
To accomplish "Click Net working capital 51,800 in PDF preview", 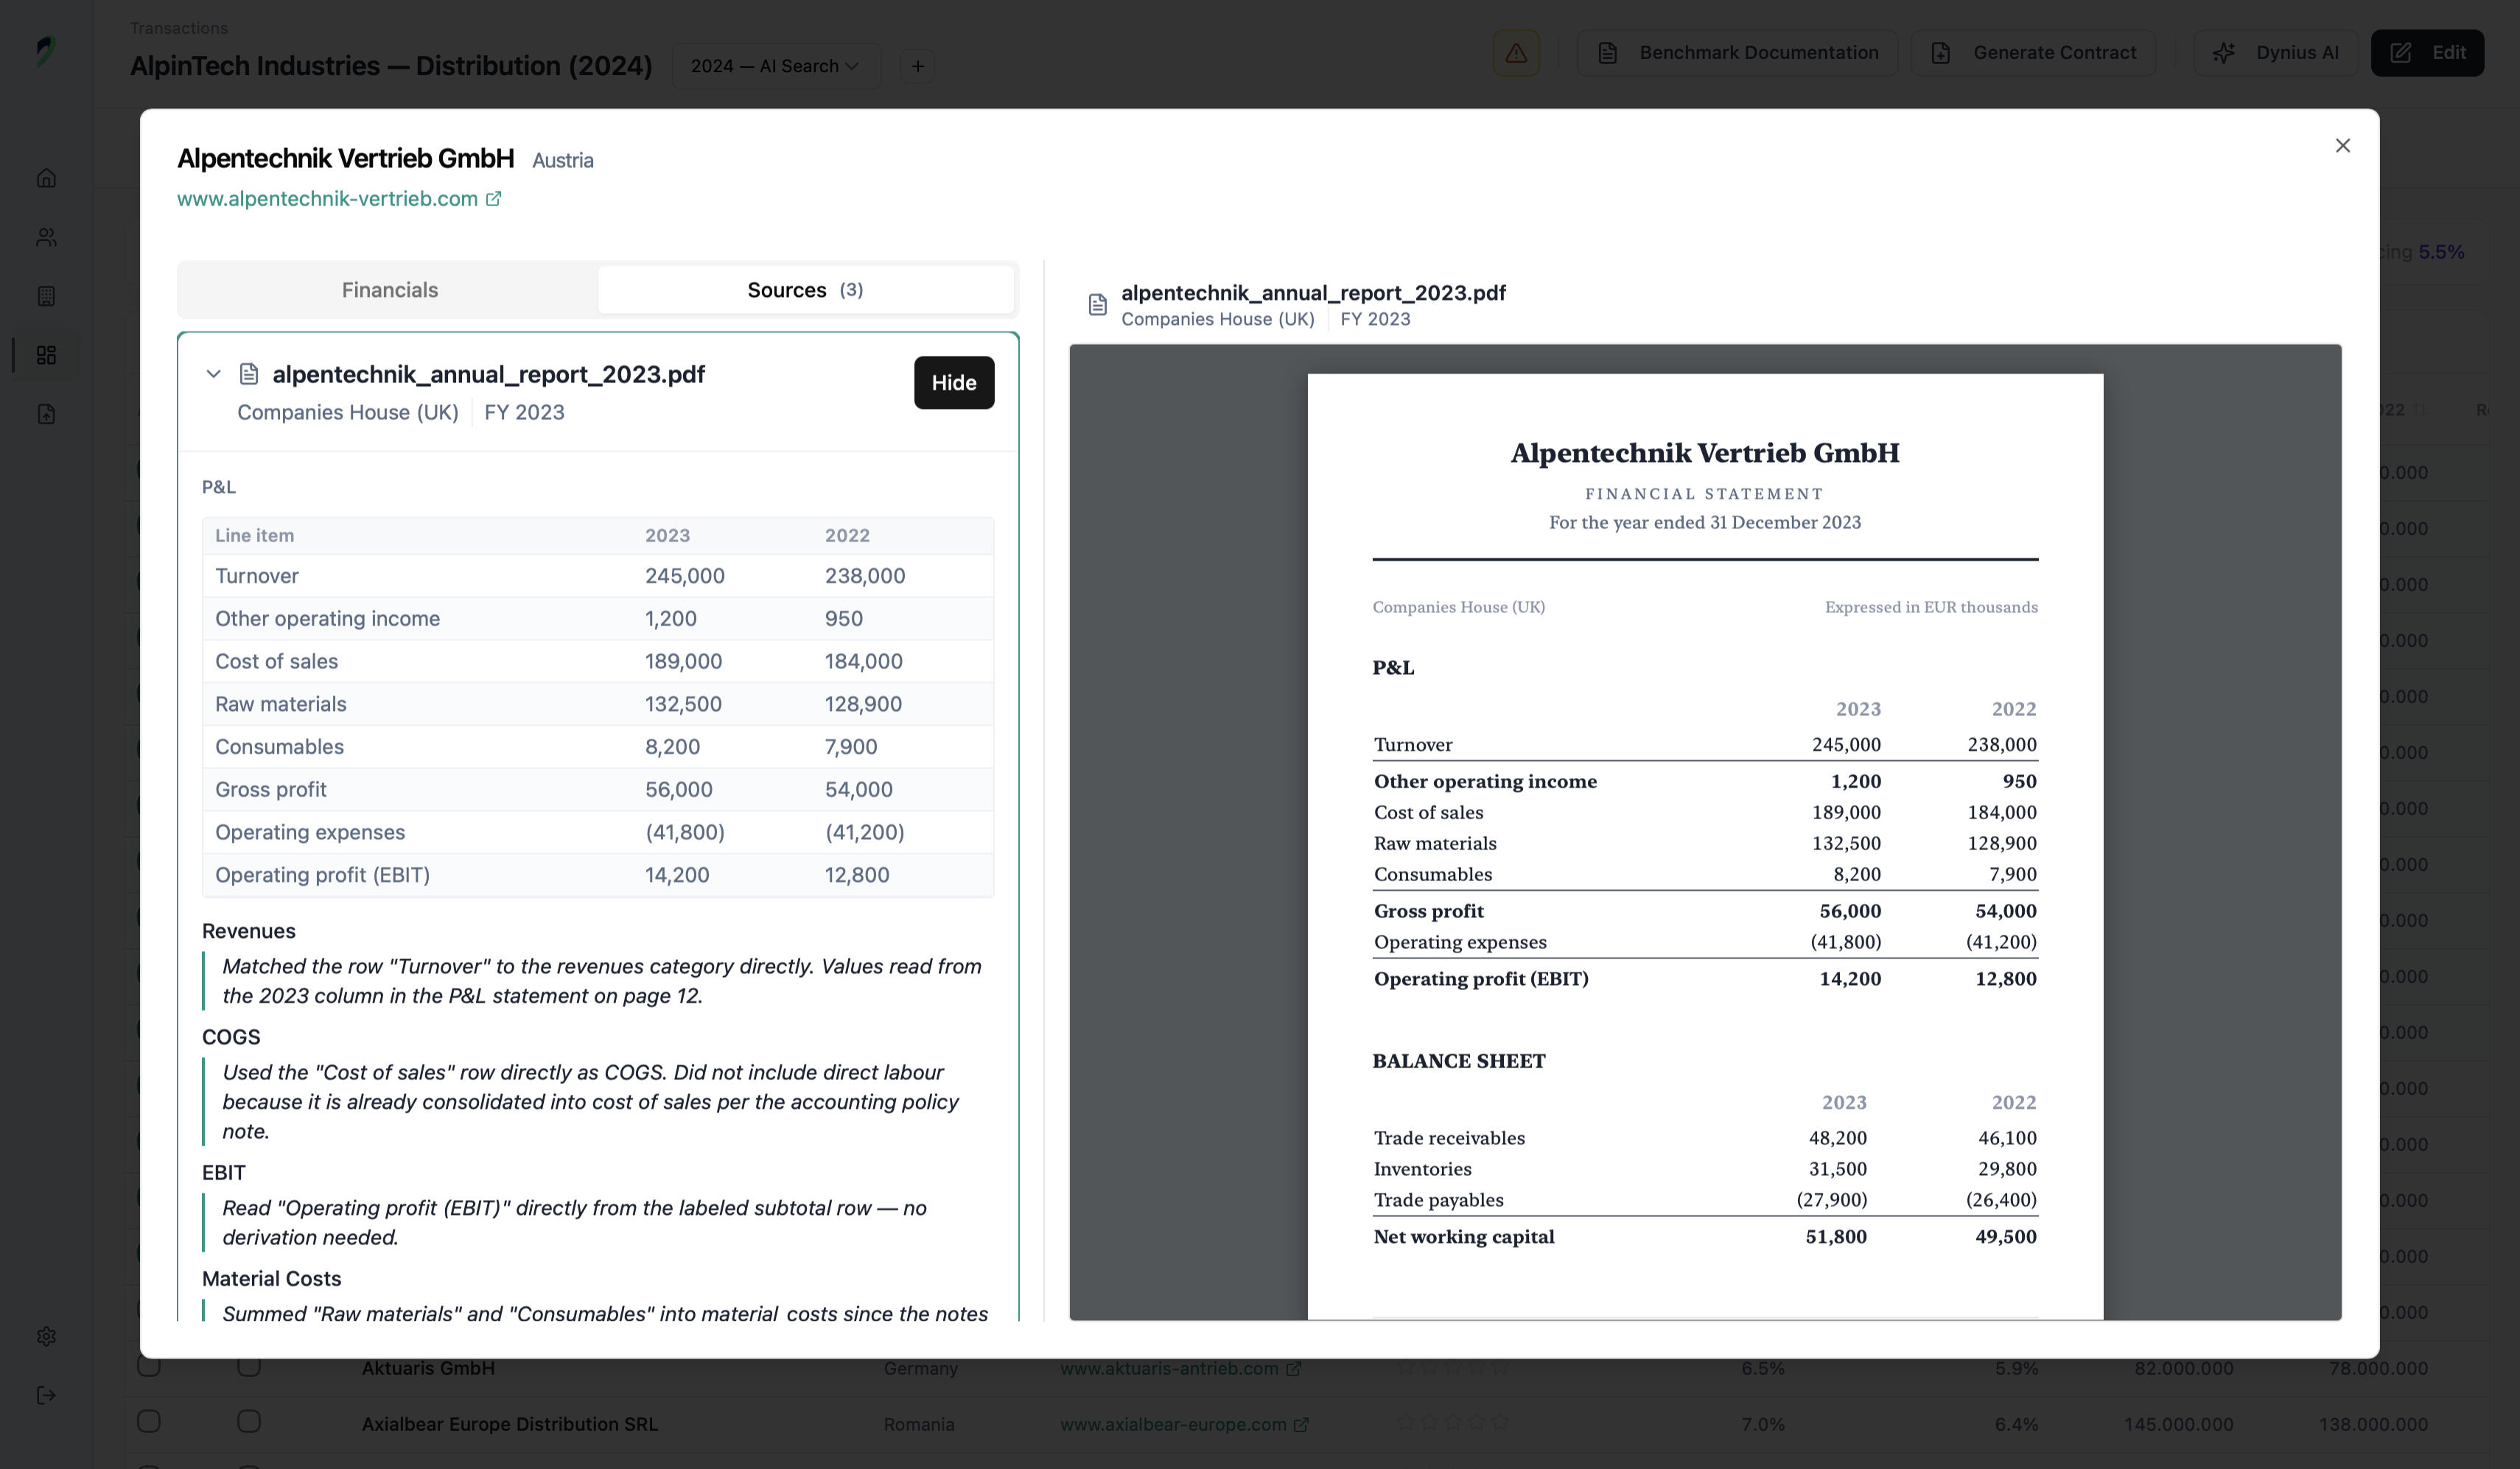I will (x=1836, y=1236).
